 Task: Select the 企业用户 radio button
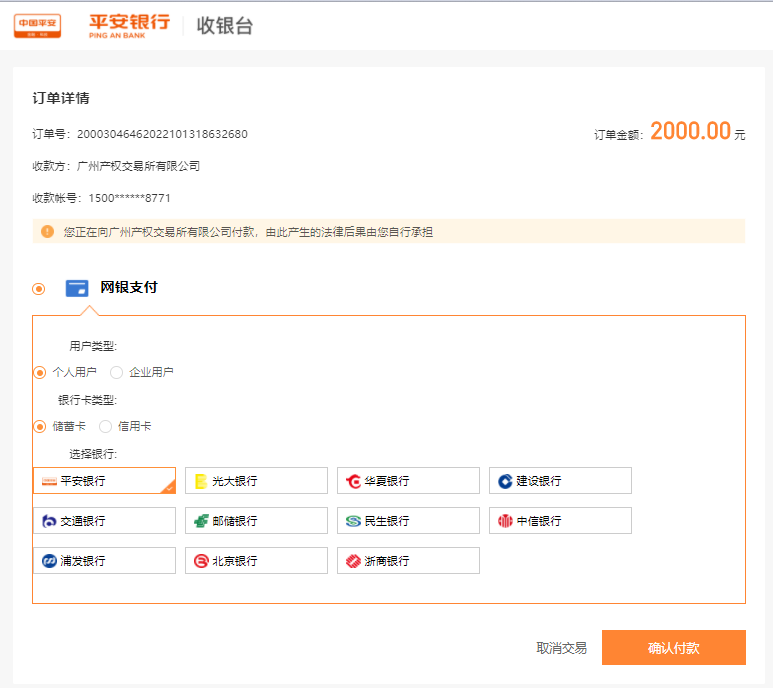116,372
